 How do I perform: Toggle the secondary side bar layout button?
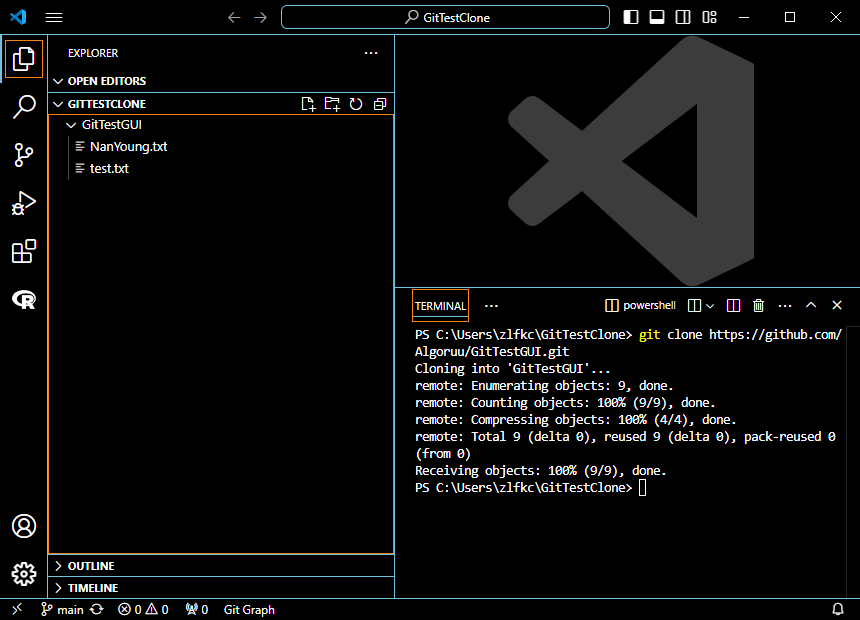[x=683, y=17]
